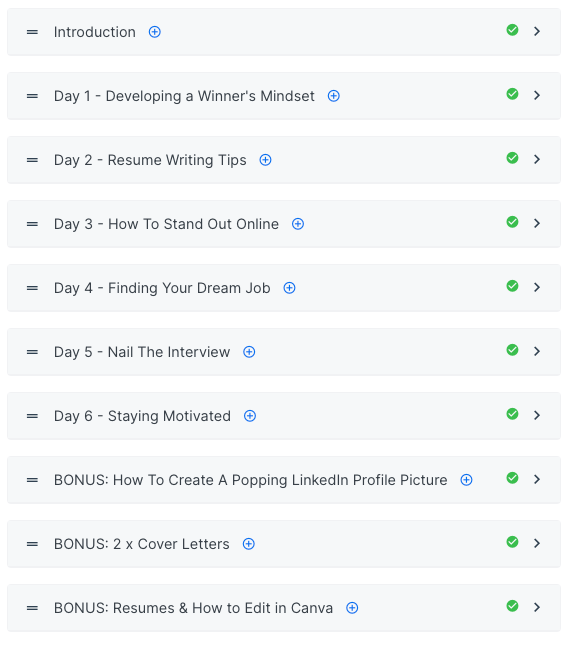Open the Day 3 How To Stand Out Online title
Screen dimensions: 576x652
[x=166, y=224]
